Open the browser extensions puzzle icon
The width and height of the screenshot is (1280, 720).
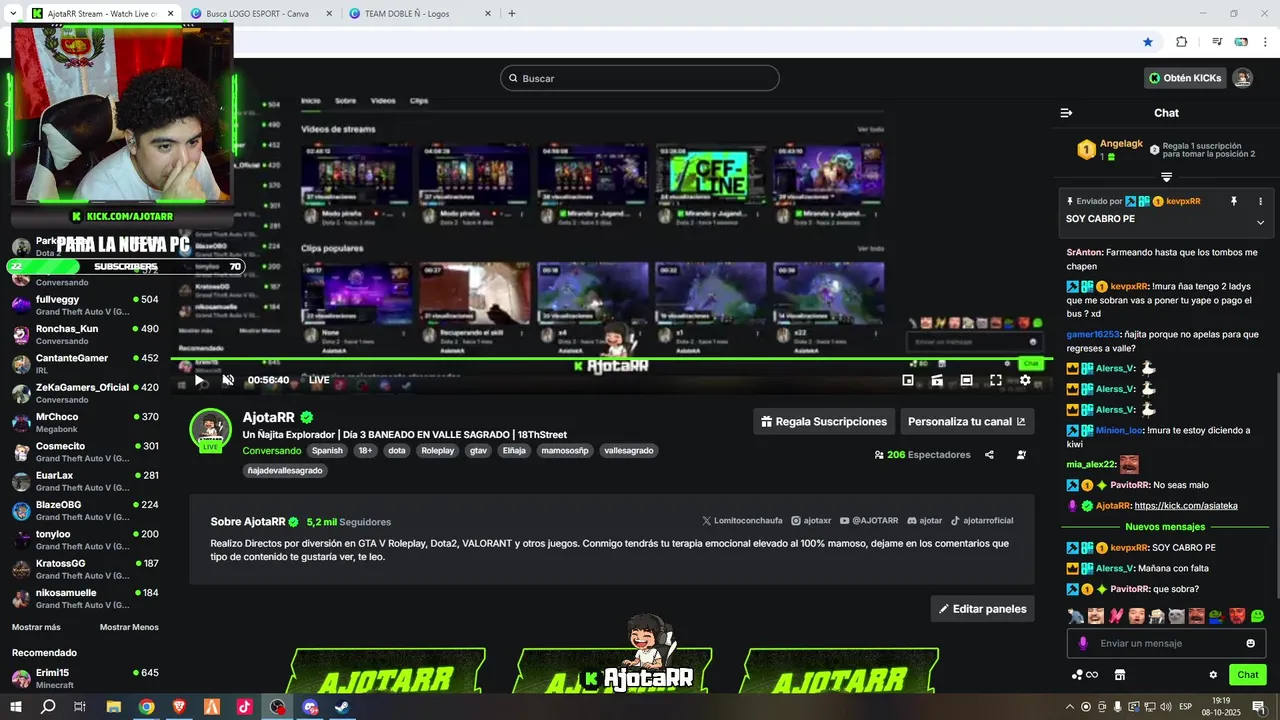point(1181,42)
